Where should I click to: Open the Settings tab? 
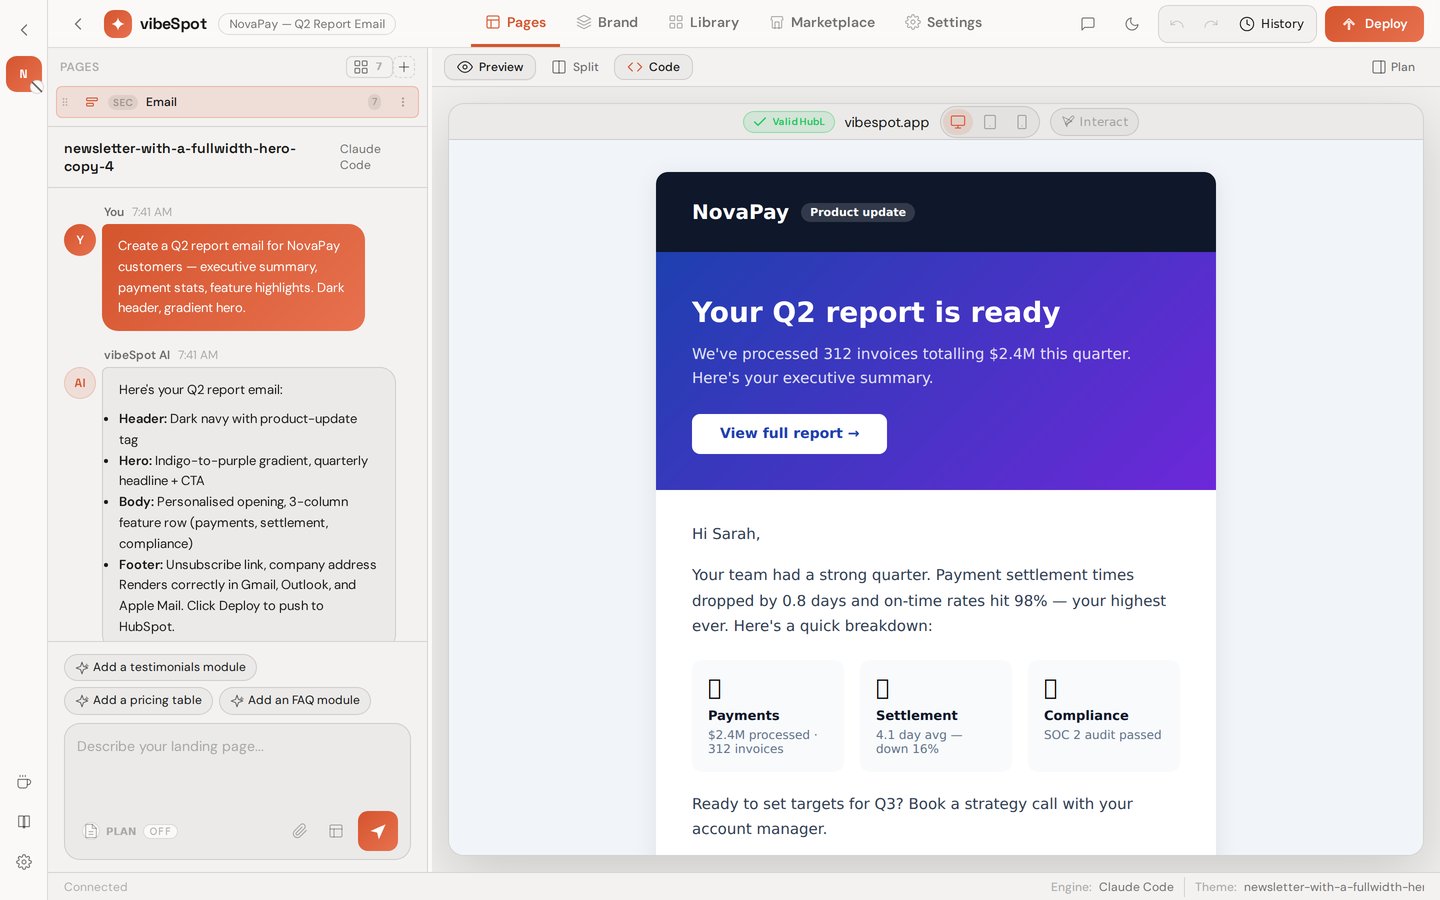[x=943, y=23]
